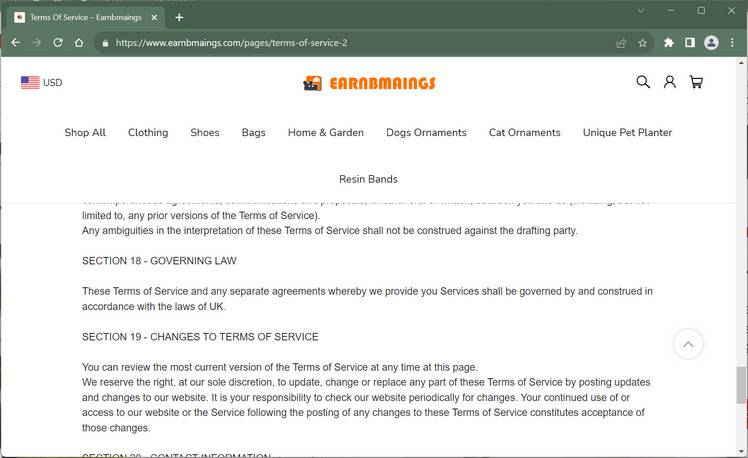Click the scrollbar up arrow
The image size is (748, 458).
coord(741,62)
